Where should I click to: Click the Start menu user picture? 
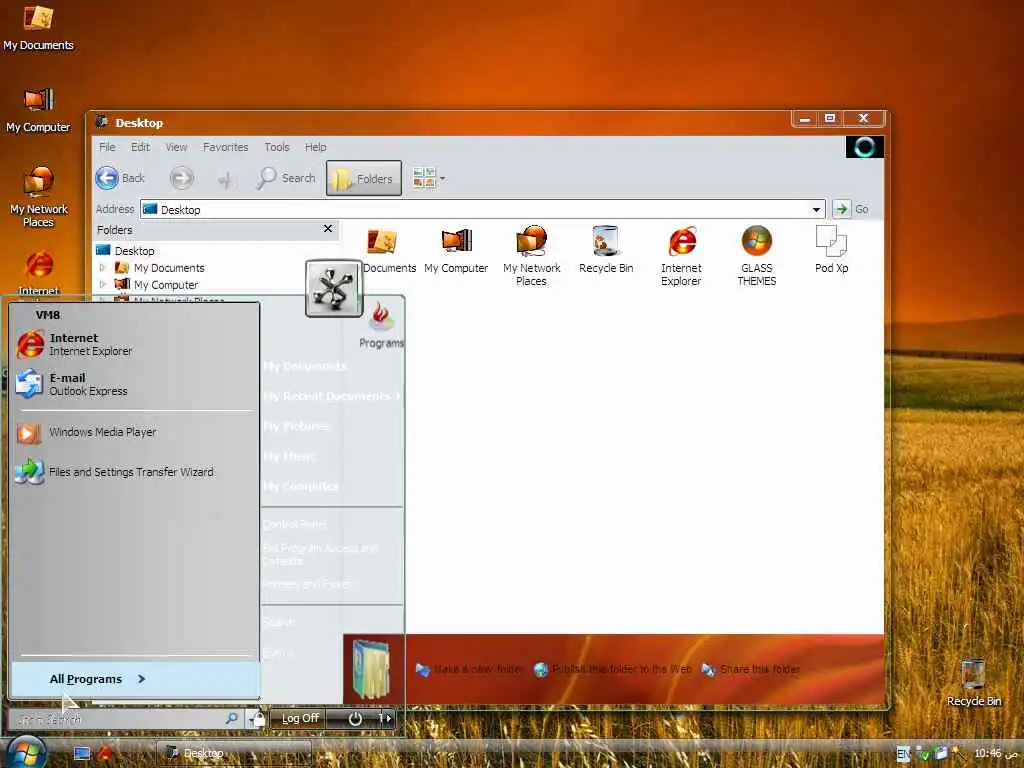tap(334, 288)
